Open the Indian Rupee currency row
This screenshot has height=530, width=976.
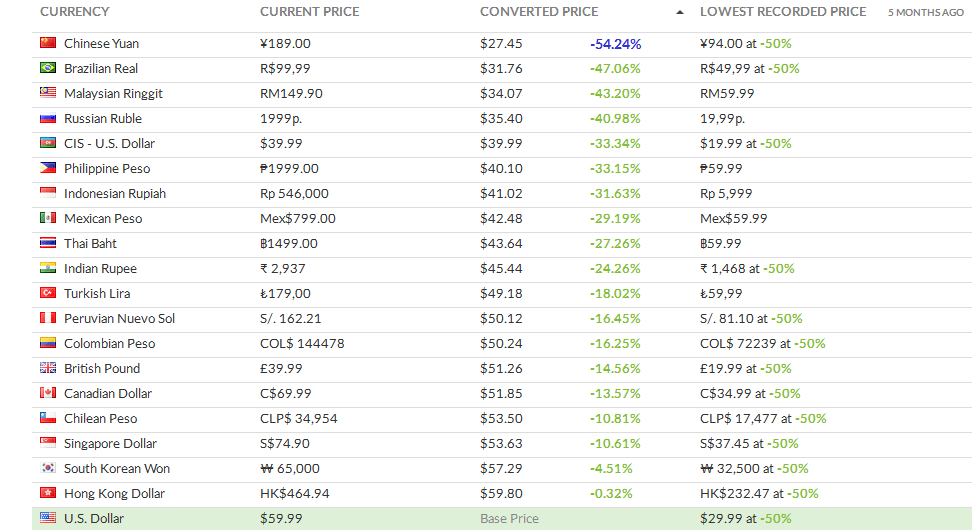click(x=502, y=268)
